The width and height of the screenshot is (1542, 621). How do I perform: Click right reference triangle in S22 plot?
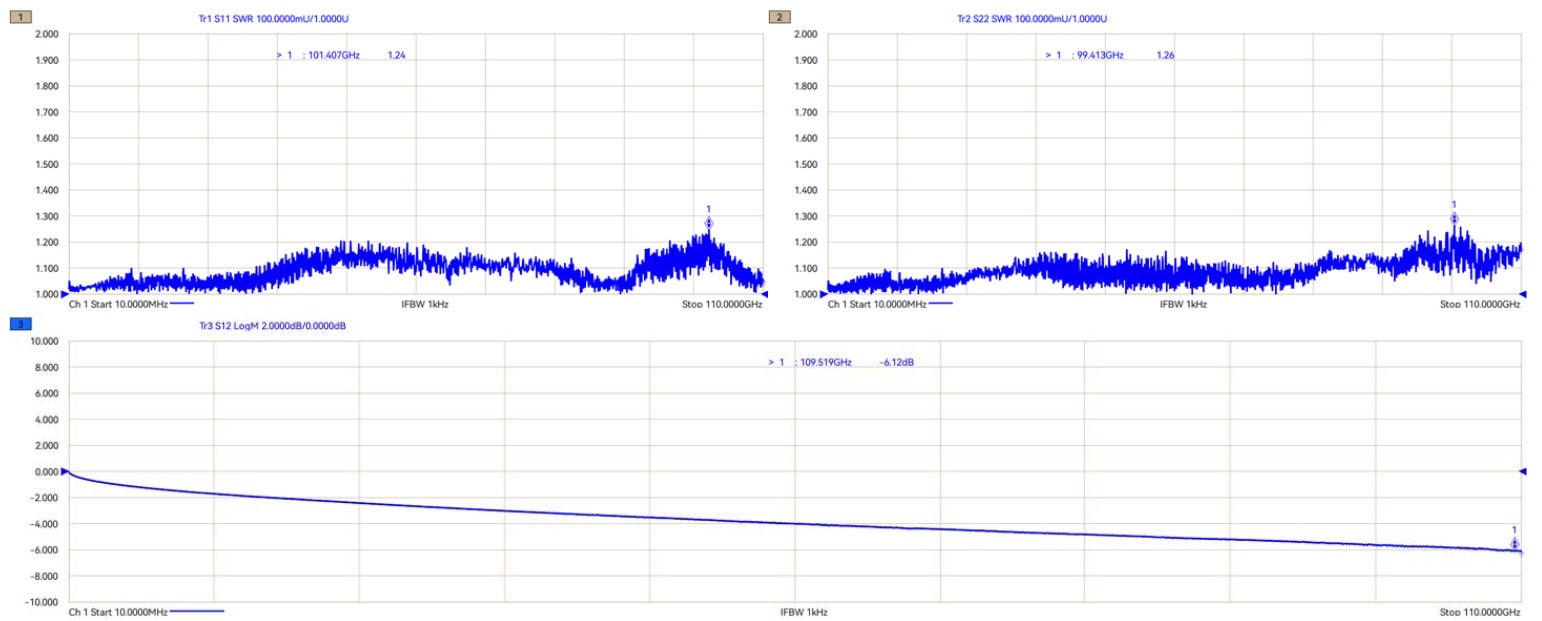[x=1523, y=294]
